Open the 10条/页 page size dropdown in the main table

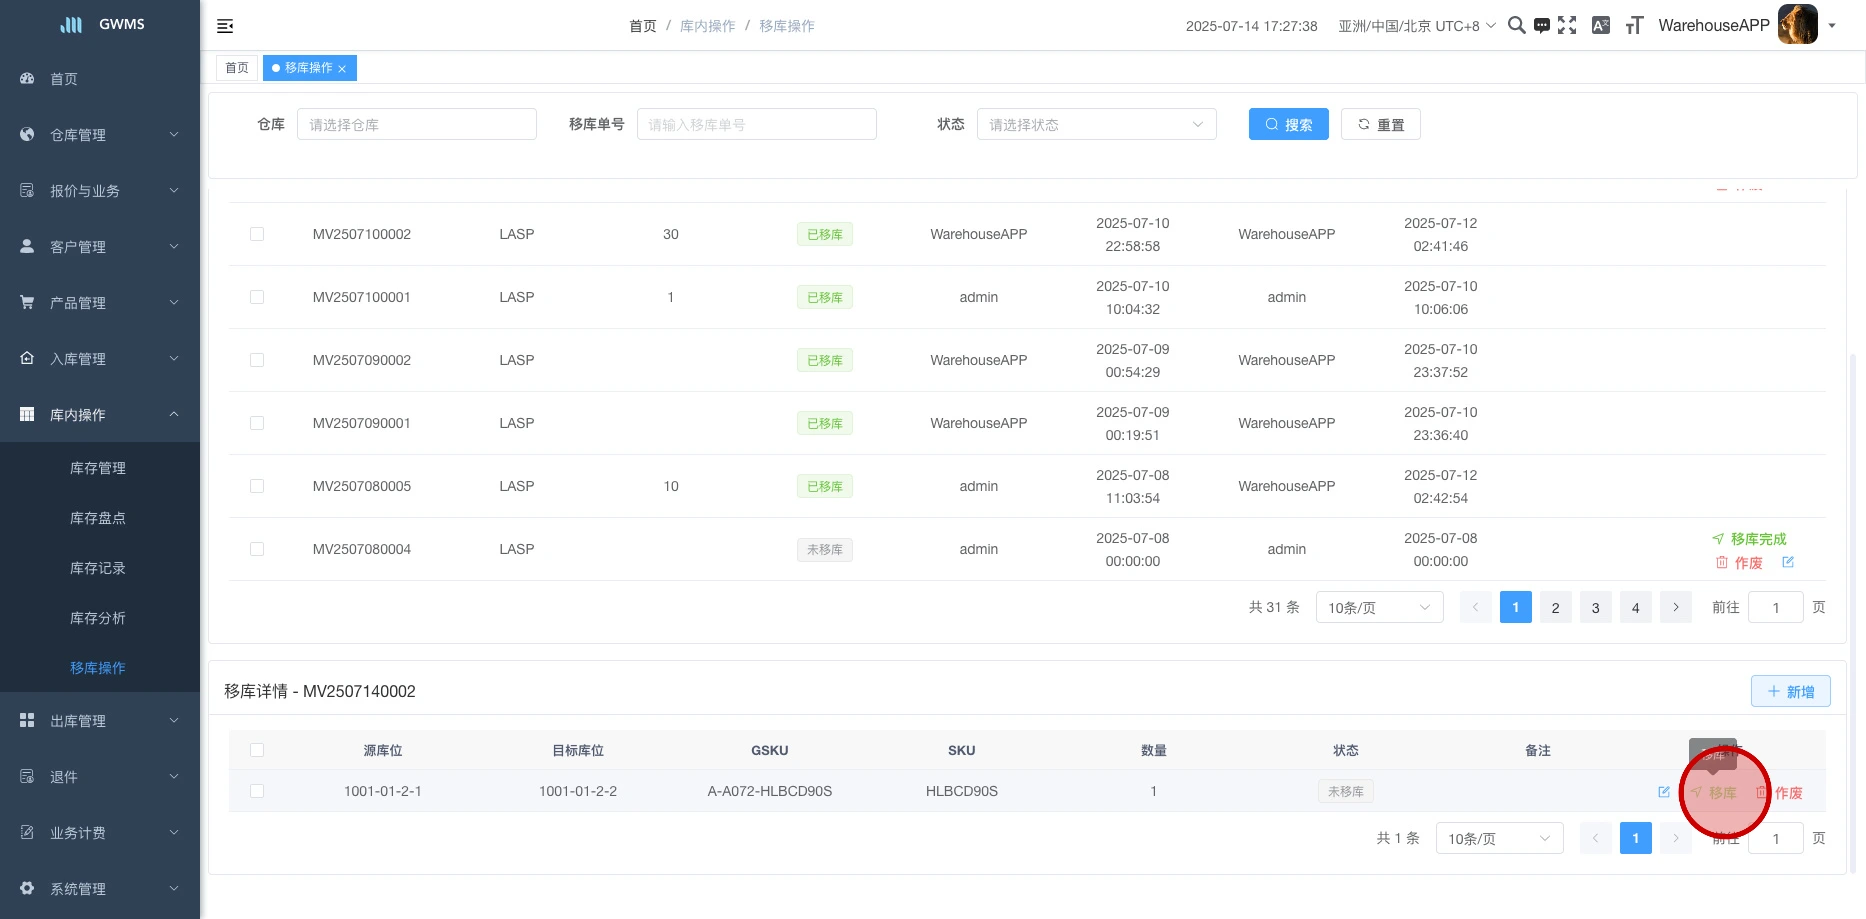1379,607
